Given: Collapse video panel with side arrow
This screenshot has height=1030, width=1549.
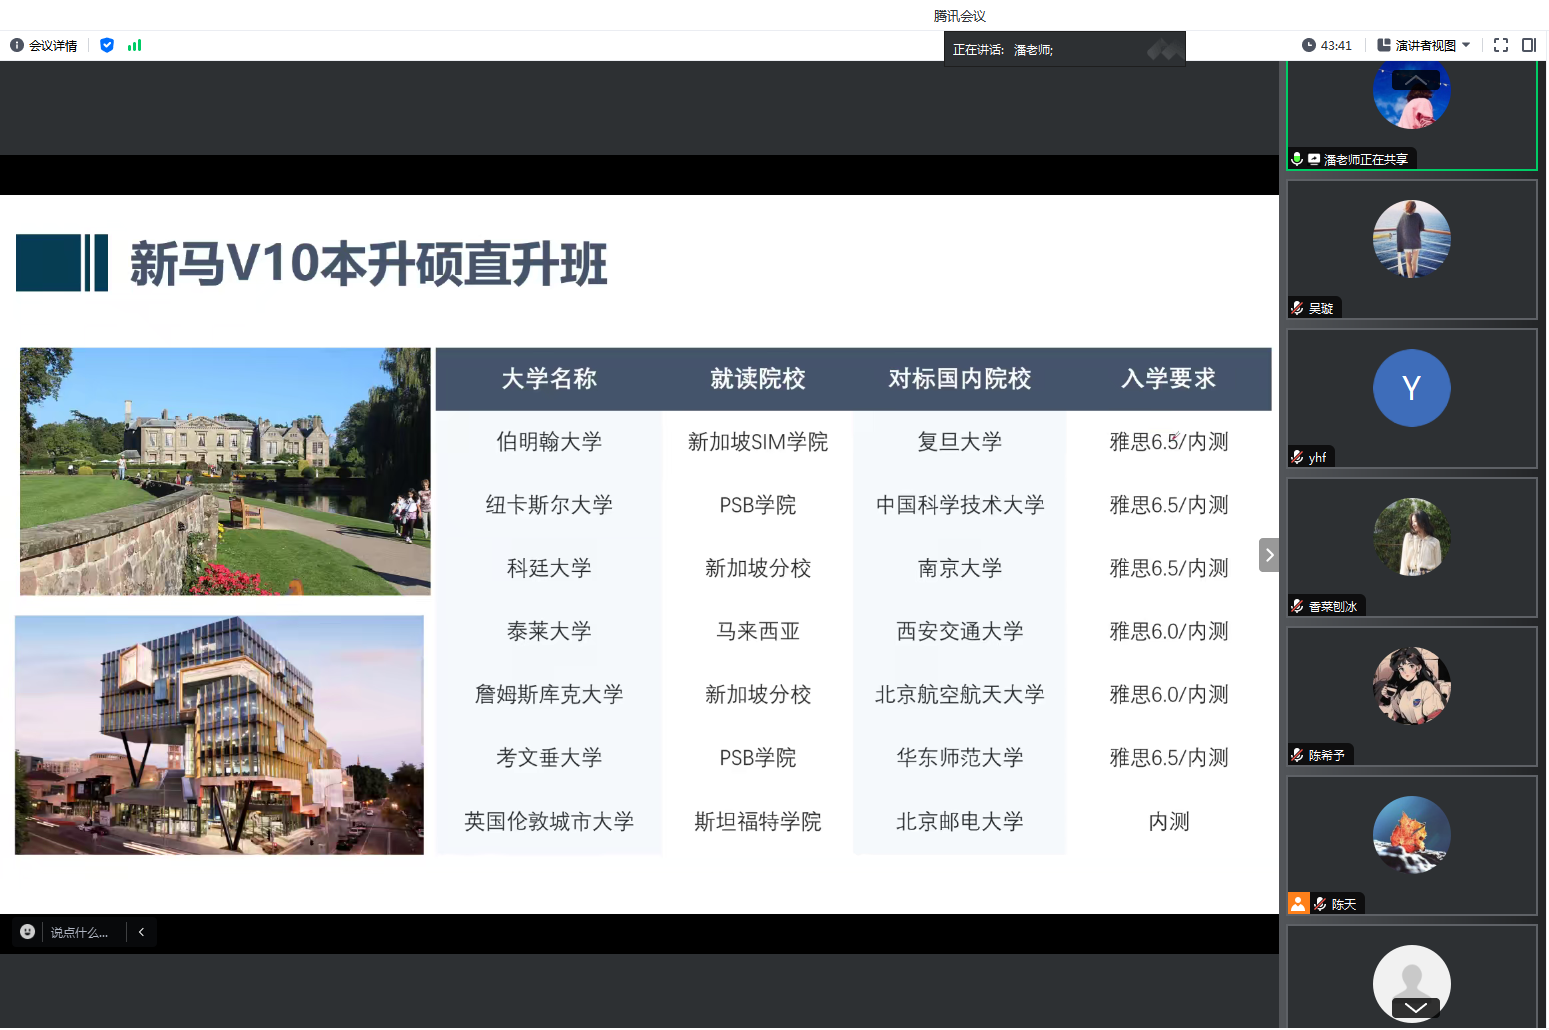Looking at the screenshot, I should (1268, 555).
